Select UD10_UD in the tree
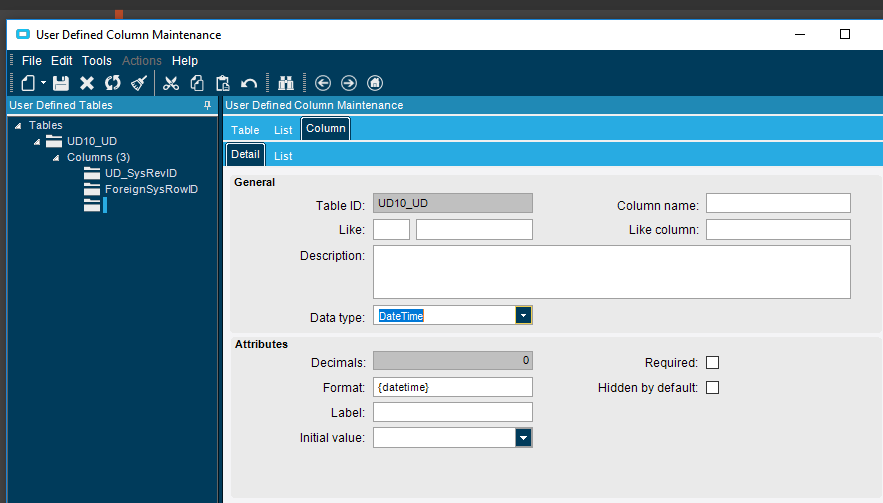This screenshot has width=883, height=503. point(92,141)
